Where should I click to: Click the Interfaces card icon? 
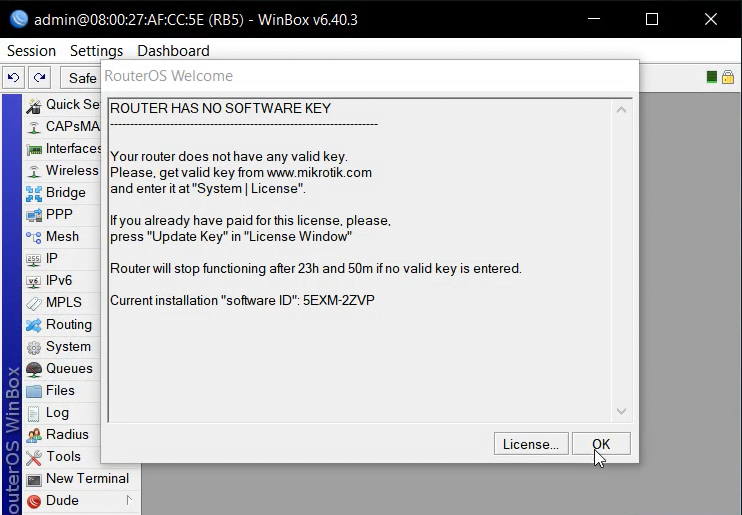34,149
